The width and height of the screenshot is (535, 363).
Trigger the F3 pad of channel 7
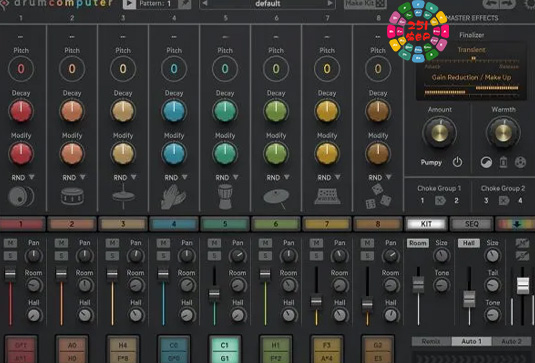click(x=327, y=350)
